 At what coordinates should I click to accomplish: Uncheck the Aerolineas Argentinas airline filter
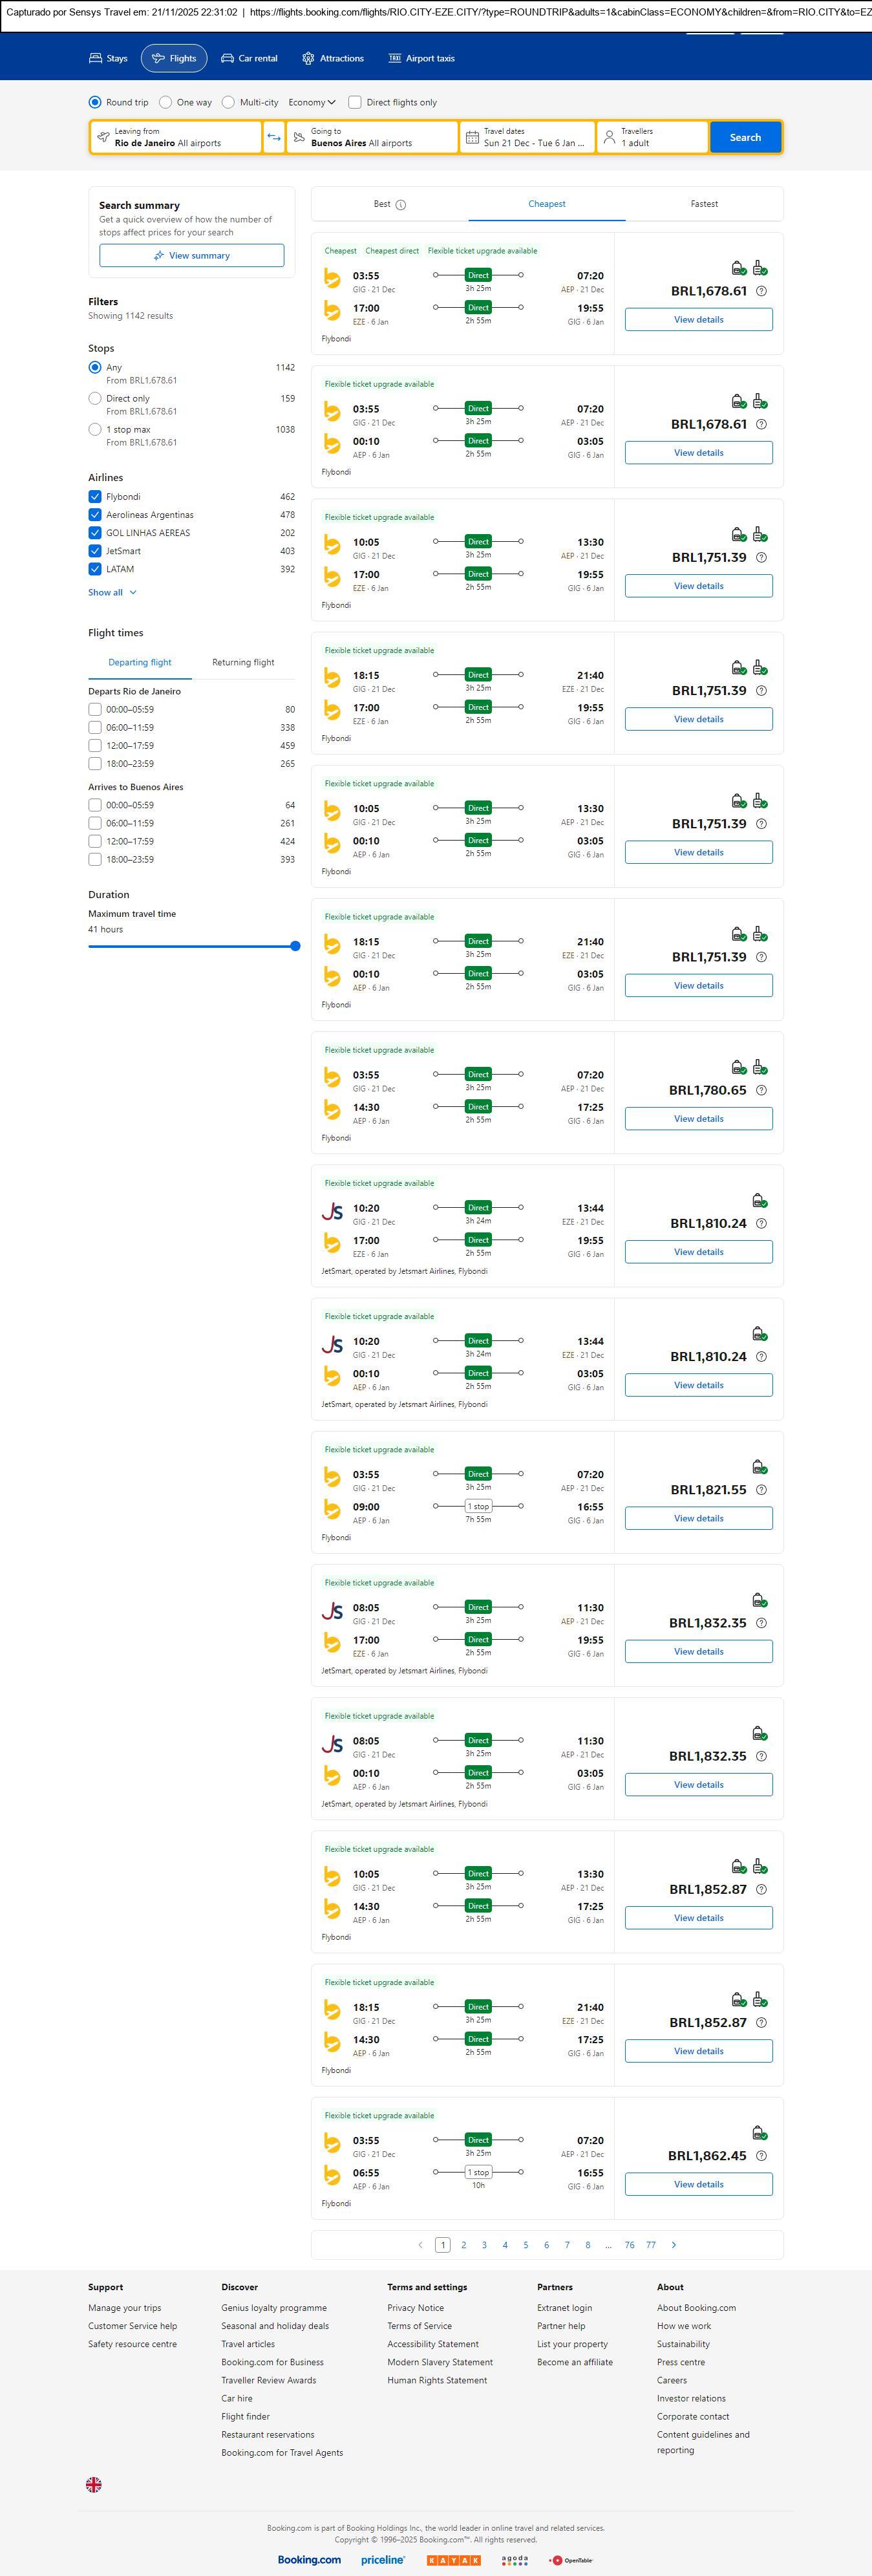tap(95, 515)
